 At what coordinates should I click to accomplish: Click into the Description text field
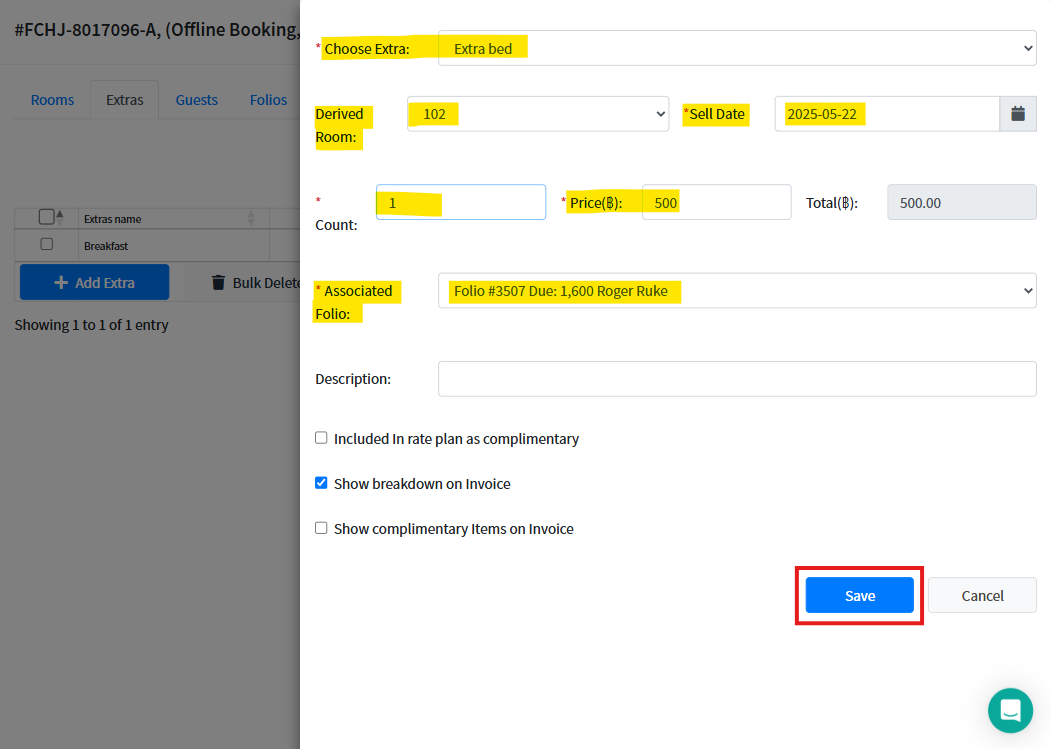coord(736,379)
